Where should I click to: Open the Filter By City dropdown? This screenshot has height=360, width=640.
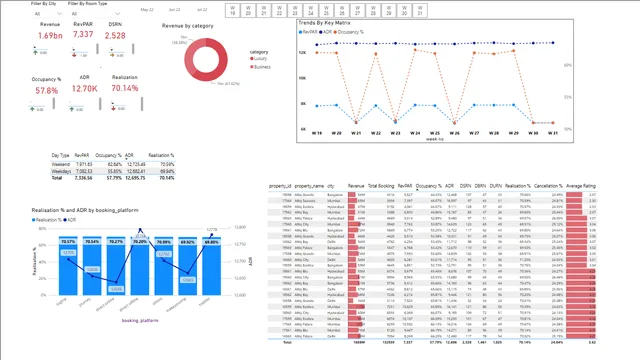coord(47,14)
